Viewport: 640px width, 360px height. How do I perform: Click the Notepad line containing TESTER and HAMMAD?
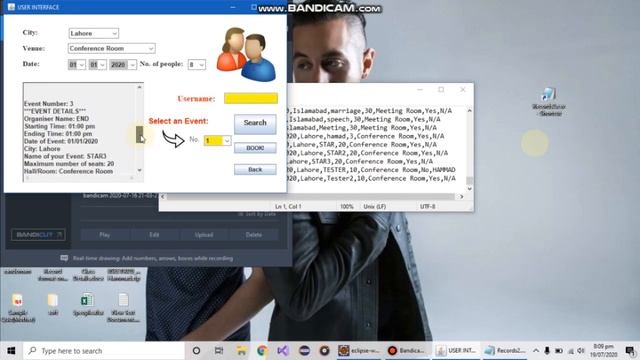(x=371, y=170)
